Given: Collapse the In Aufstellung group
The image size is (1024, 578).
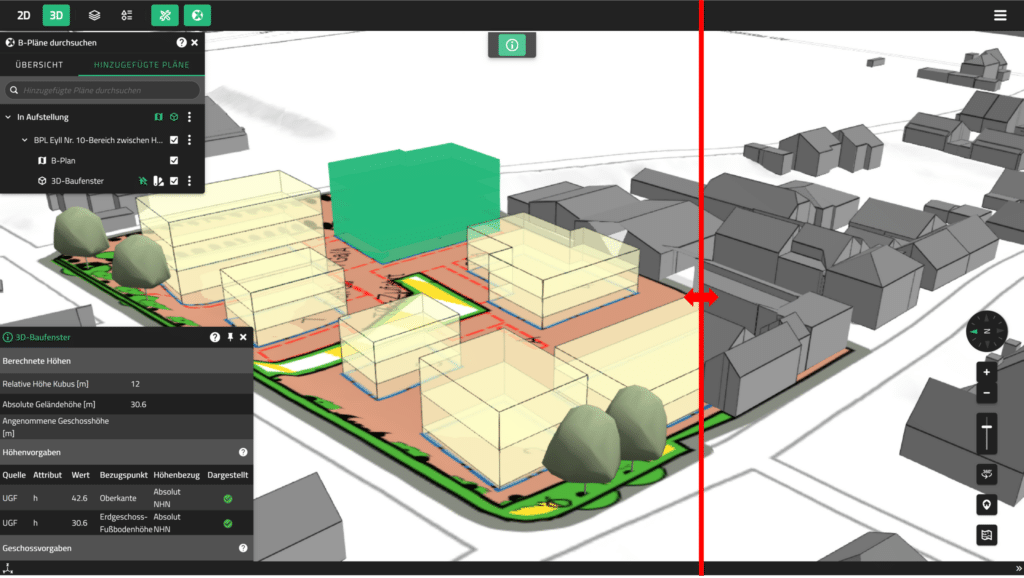Looking at the screenshot, I should pos(8,117).
